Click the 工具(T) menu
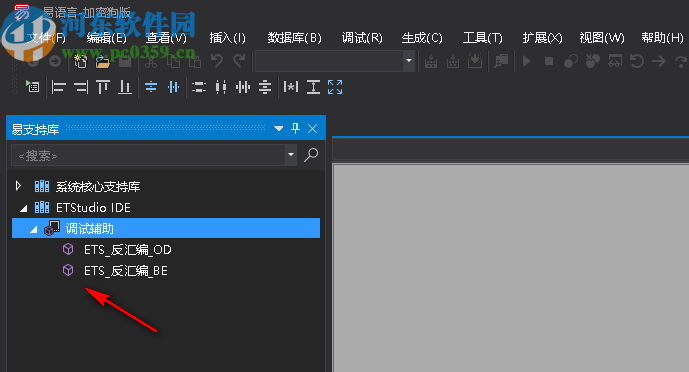Image resolution: width=689 pixels, height=372 pixels. click(482, 38)
